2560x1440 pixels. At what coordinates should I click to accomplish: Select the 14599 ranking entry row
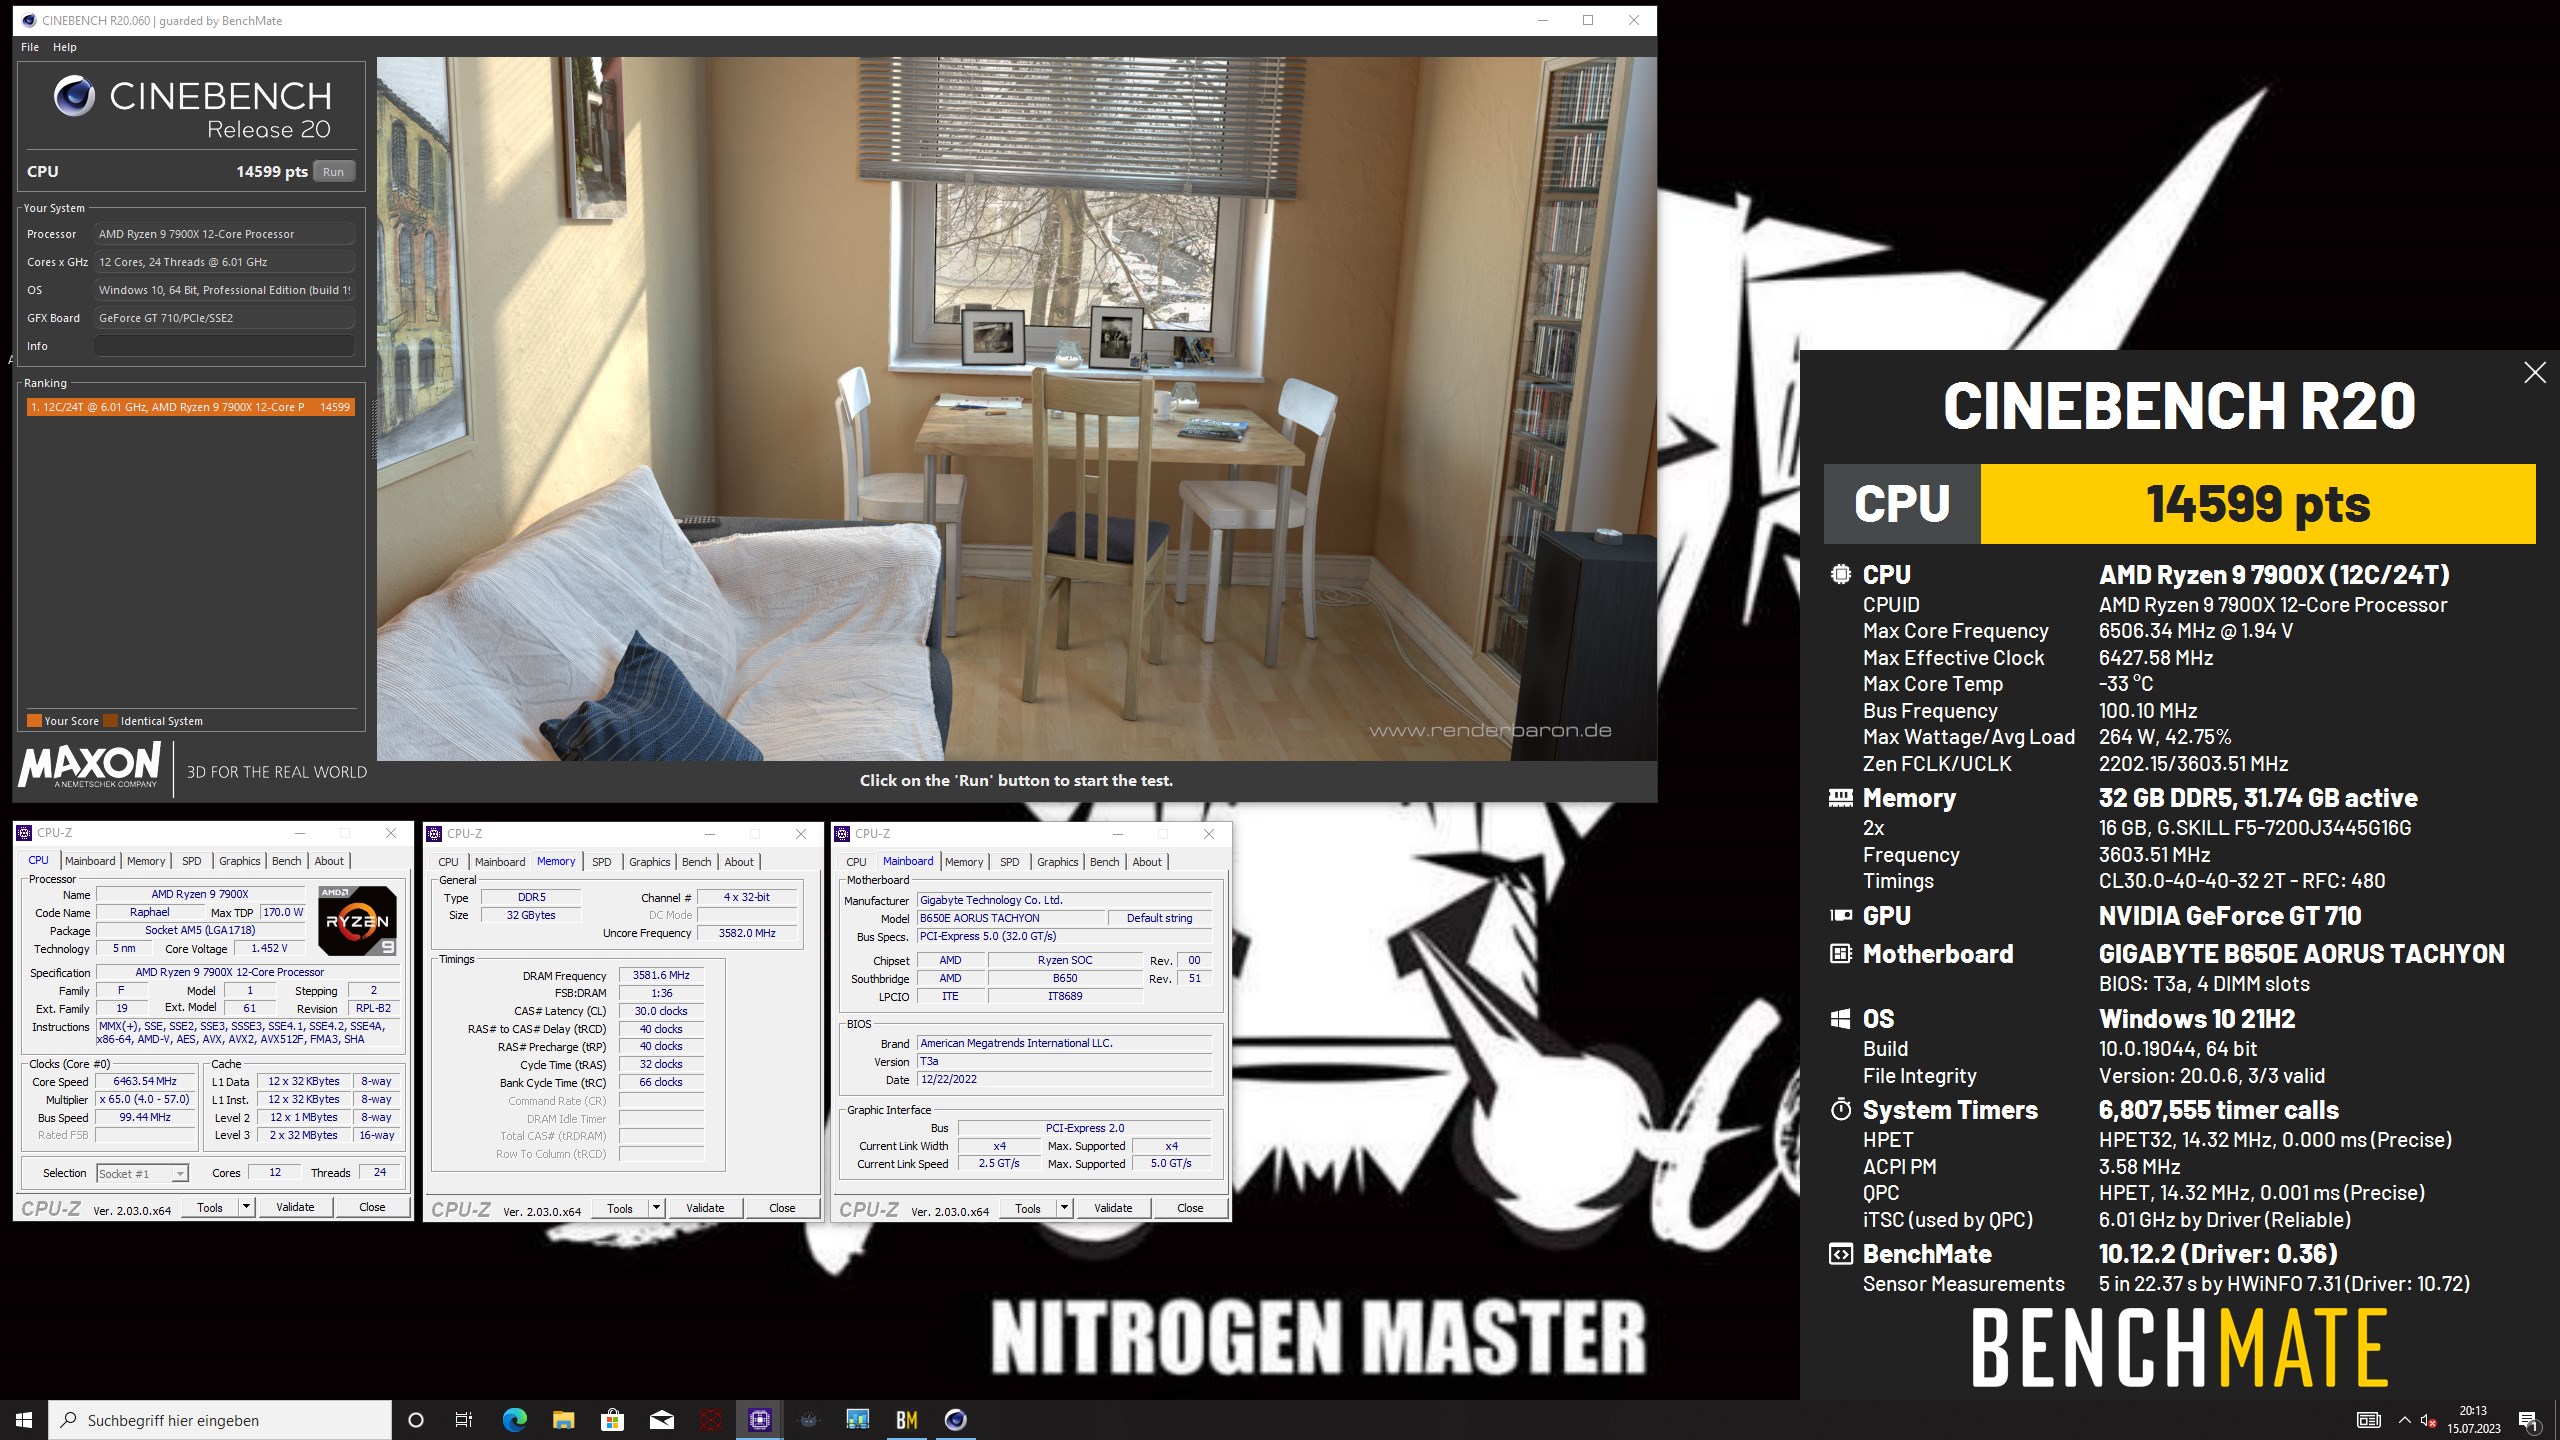(190, 407)
